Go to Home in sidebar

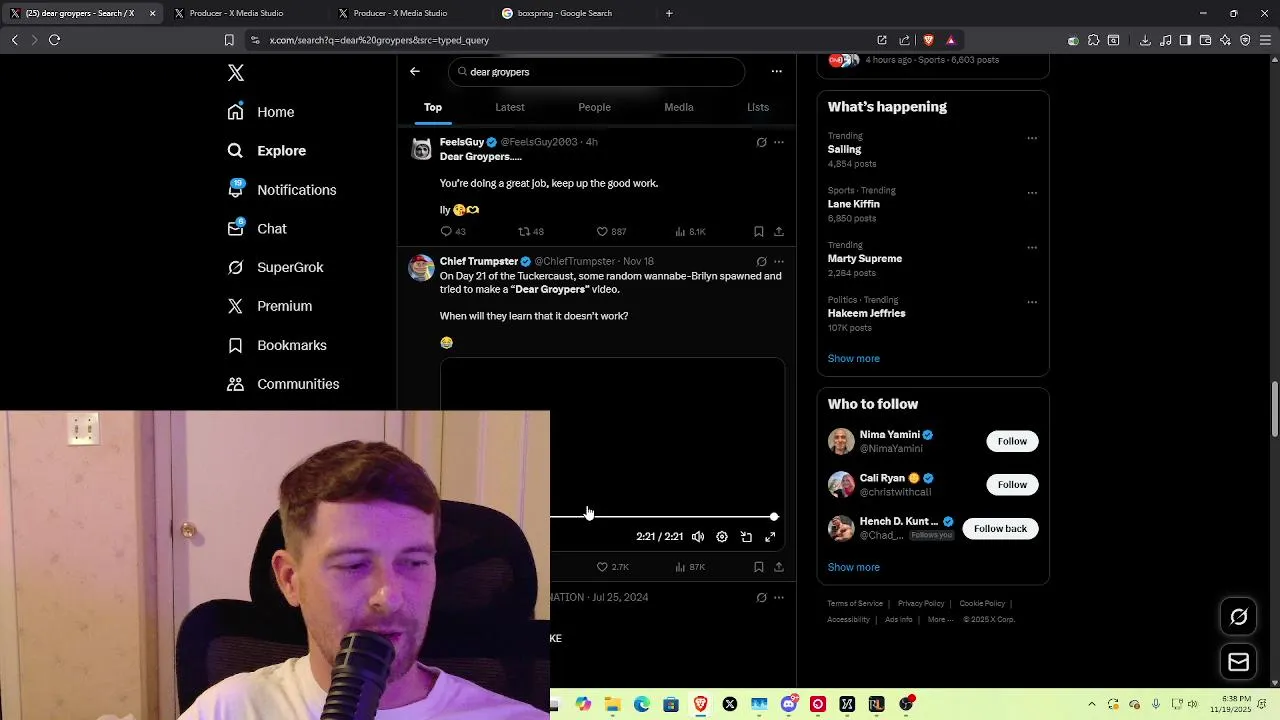coord(261,112)
